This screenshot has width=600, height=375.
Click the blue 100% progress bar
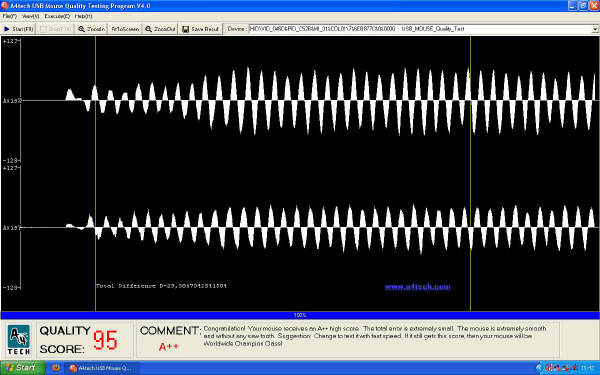coord(300,315)
